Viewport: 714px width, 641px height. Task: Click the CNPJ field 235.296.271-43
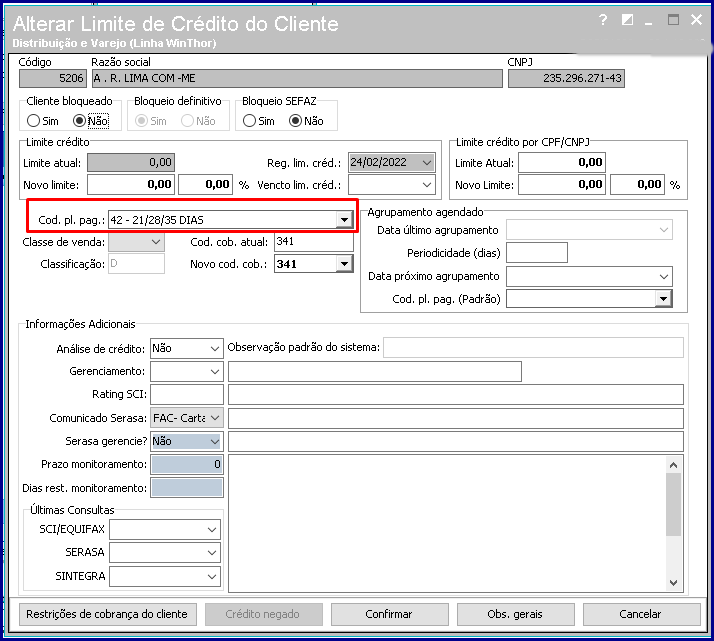(x=566, y=78)
